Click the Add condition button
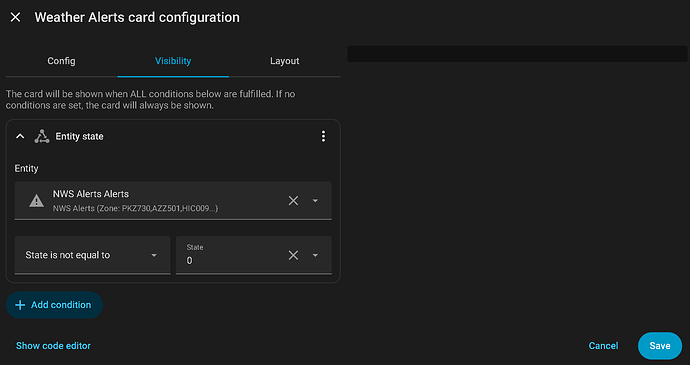 (54, 305)
